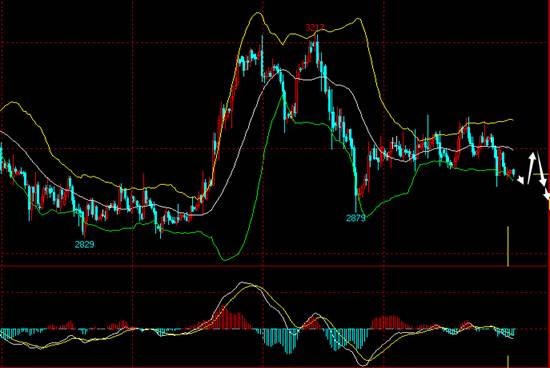550x368 pixels.
Task: Click the last candlestick on the chart
Action: [514, 173]
